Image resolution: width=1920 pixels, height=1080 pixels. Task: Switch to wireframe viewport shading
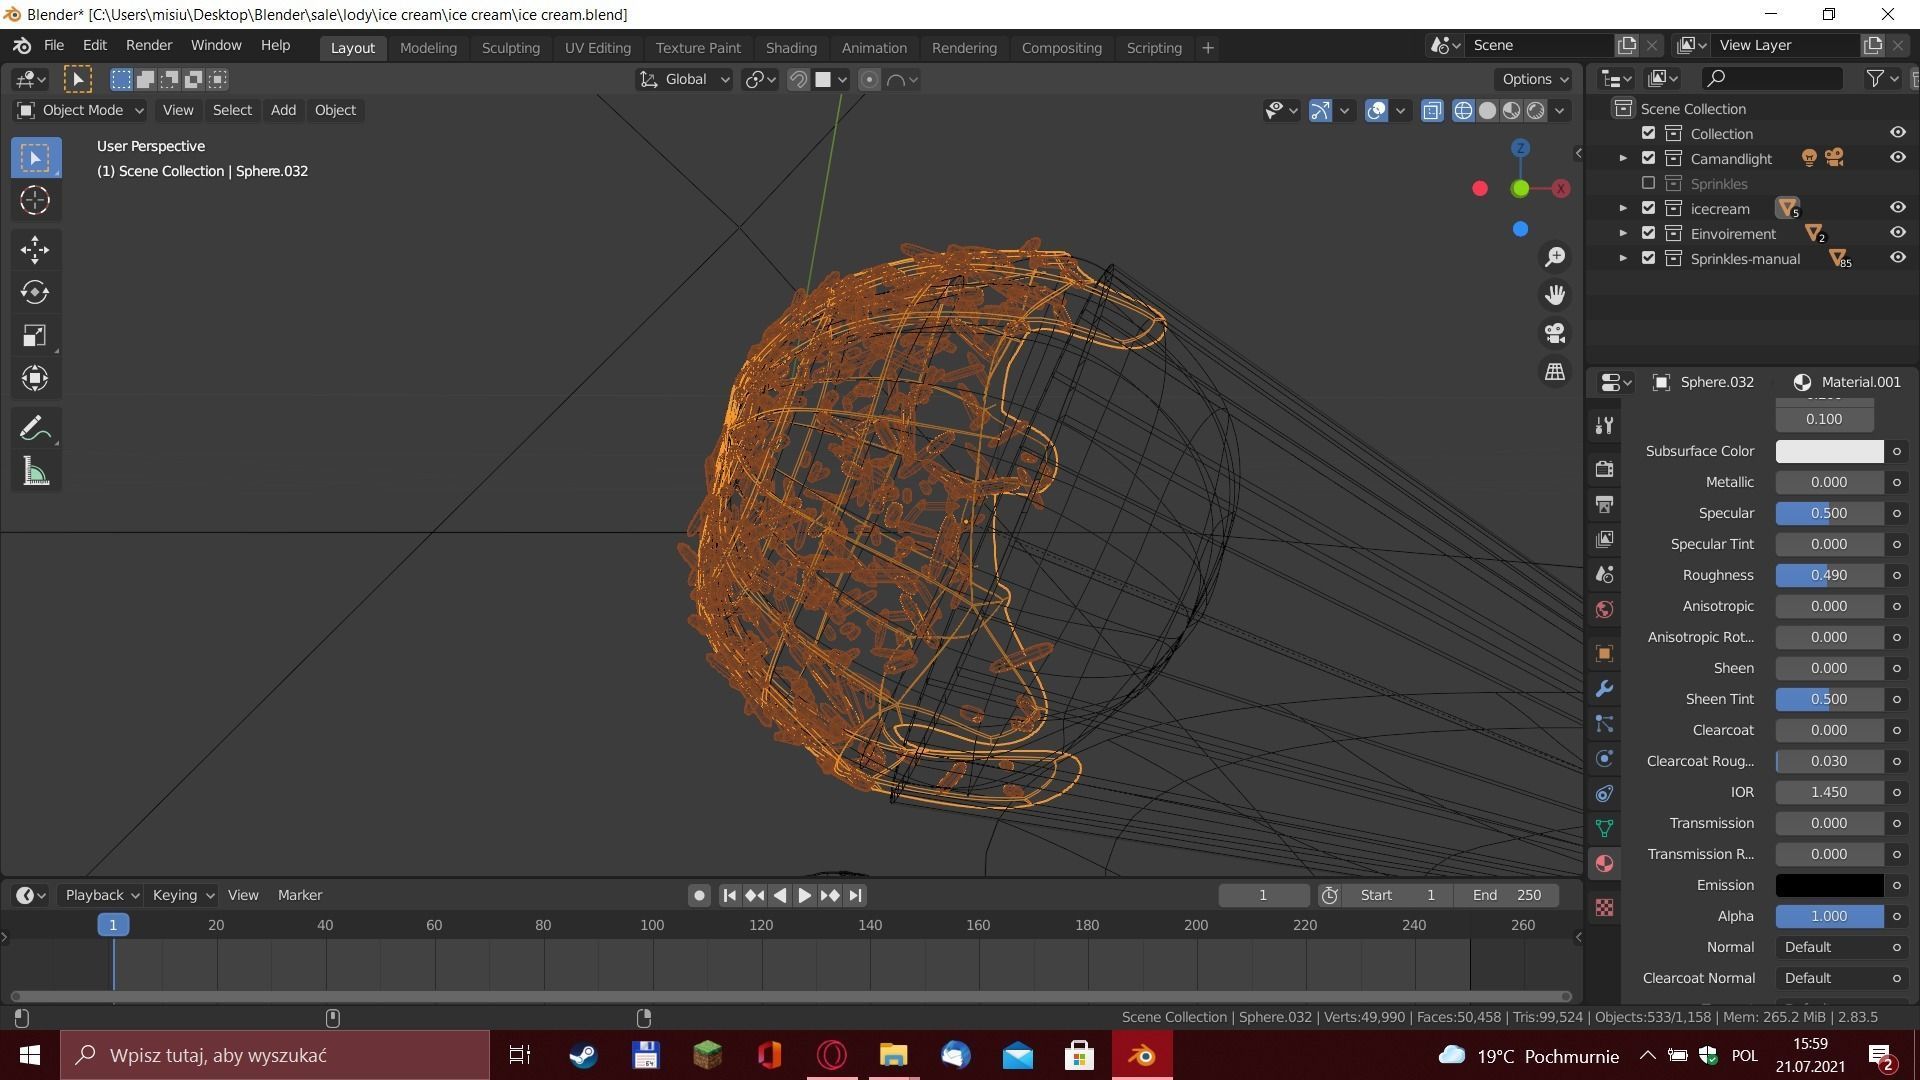1463,111
